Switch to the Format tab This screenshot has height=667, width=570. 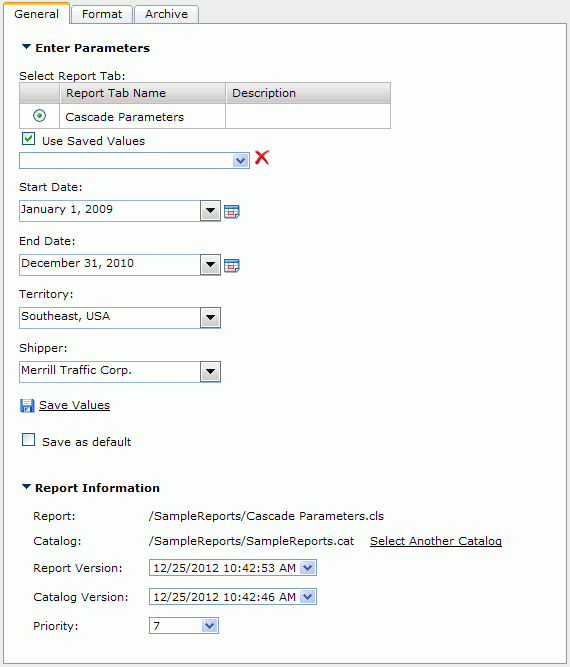coord(102,14)
